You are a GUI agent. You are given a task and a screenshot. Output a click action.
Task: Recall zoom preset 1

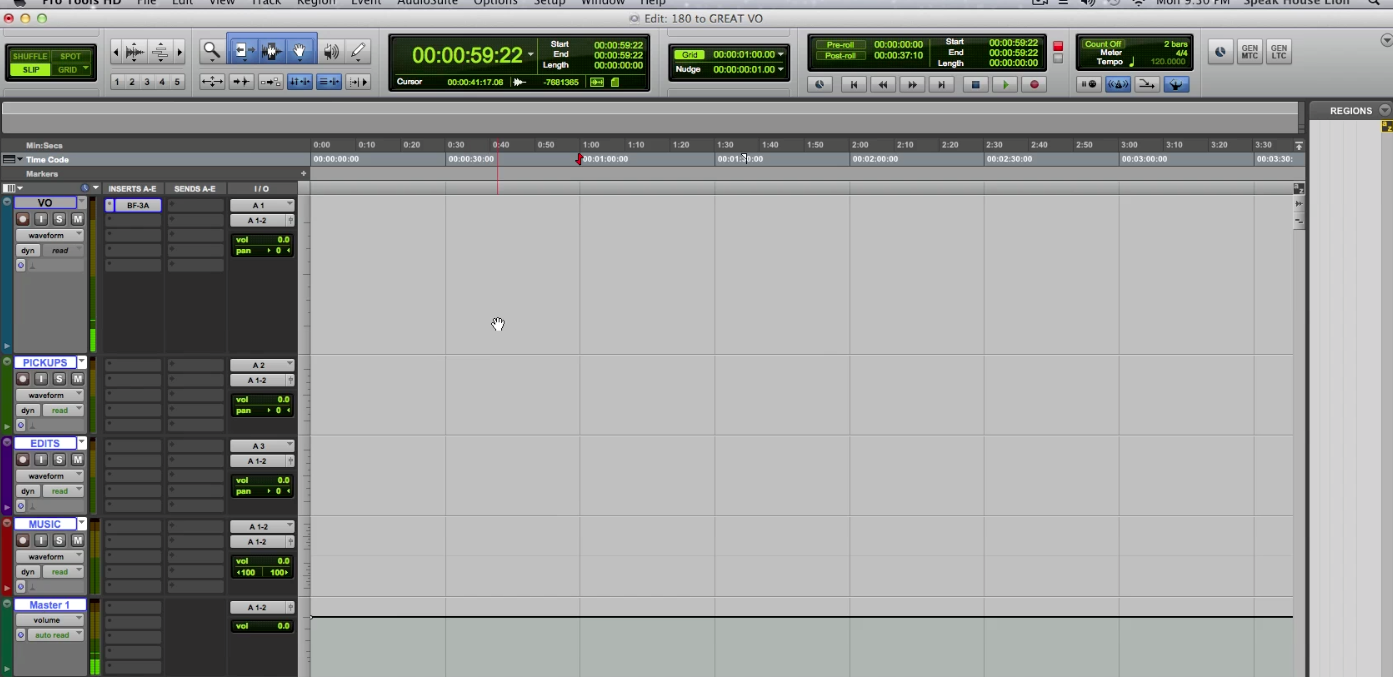click(117, 82)
